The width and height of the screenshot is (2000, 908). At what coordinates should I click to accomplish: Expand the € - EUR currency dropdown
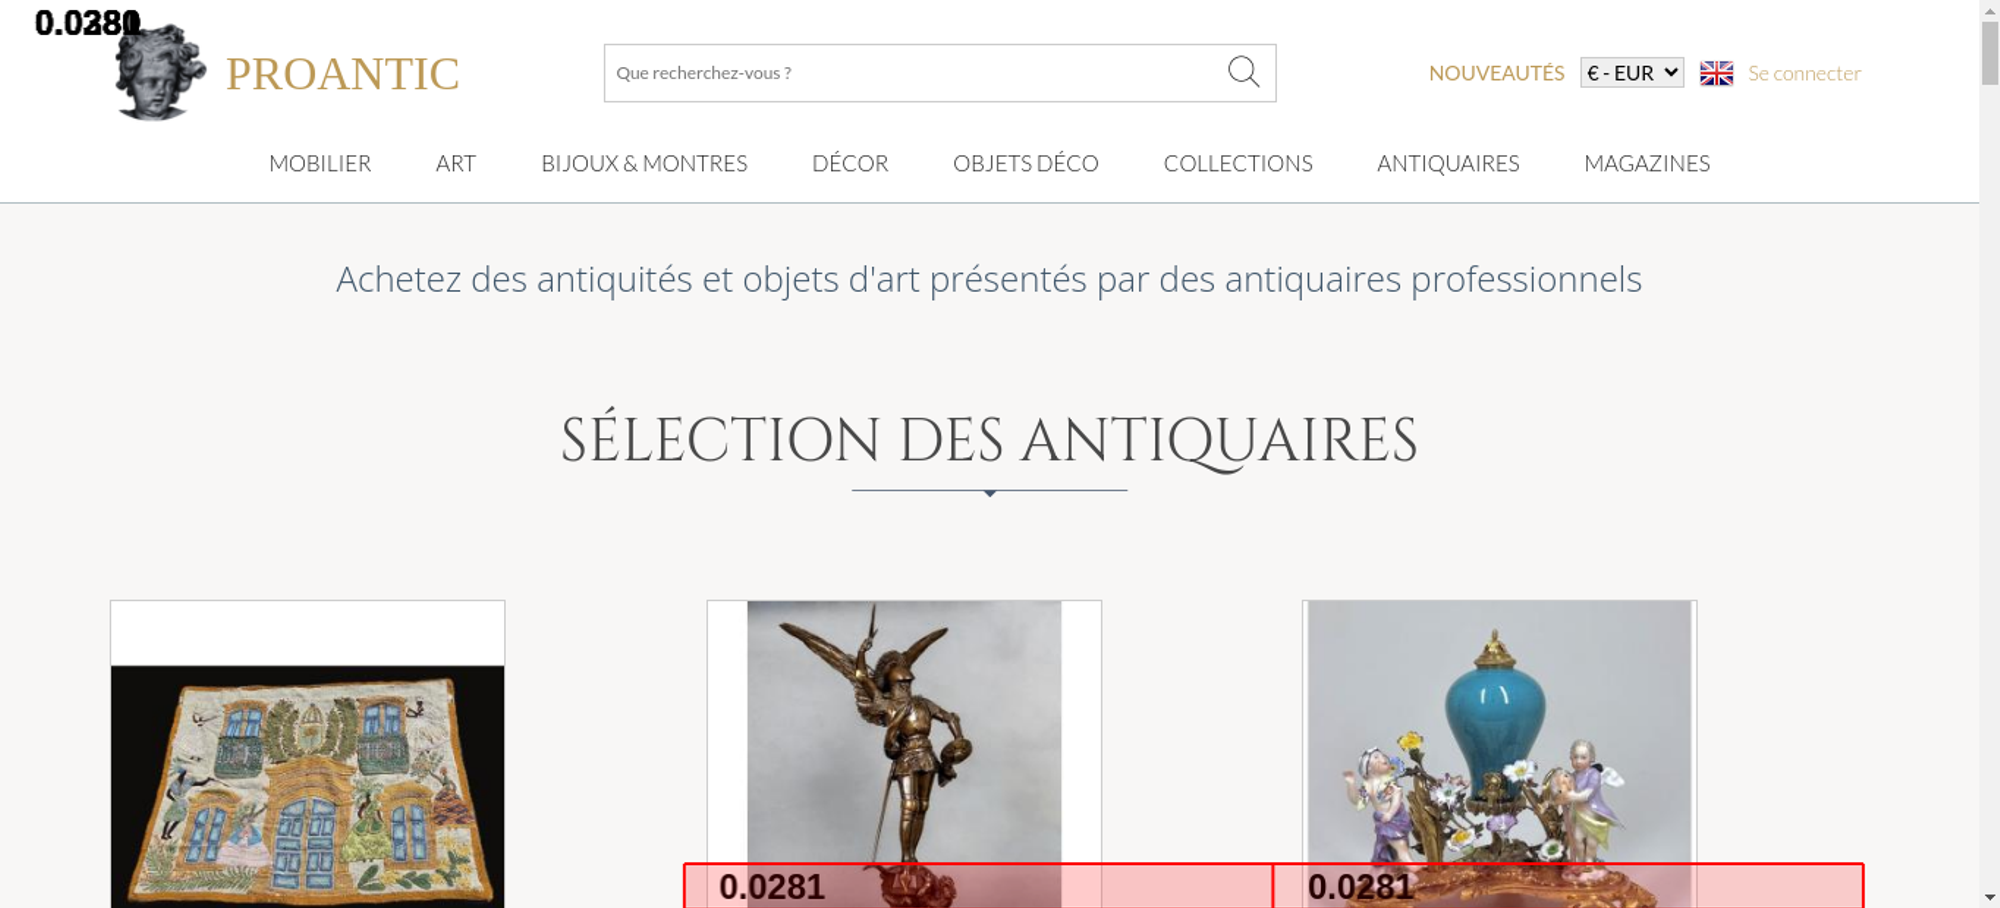(x=1631, y=73)
